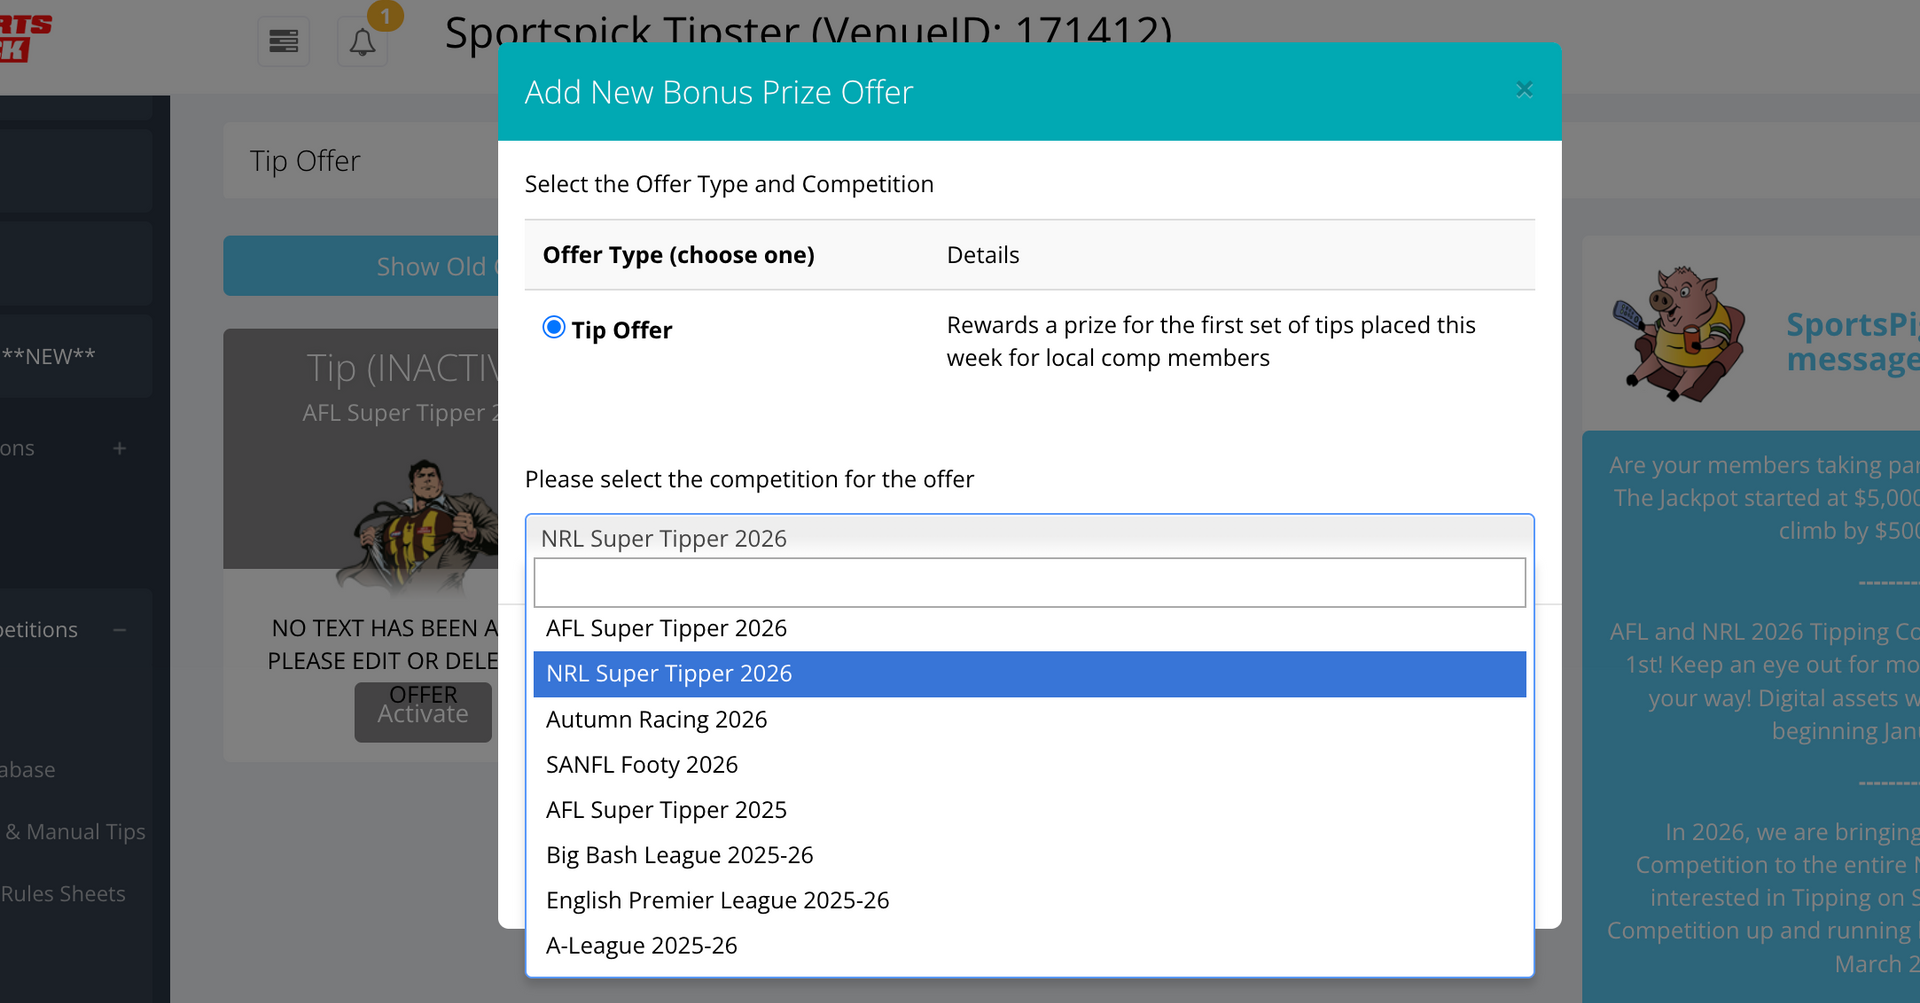1920x1003 pixels.
Task: Open the Rules Sheets sidebar item
Action: click(x=63, y=893)
